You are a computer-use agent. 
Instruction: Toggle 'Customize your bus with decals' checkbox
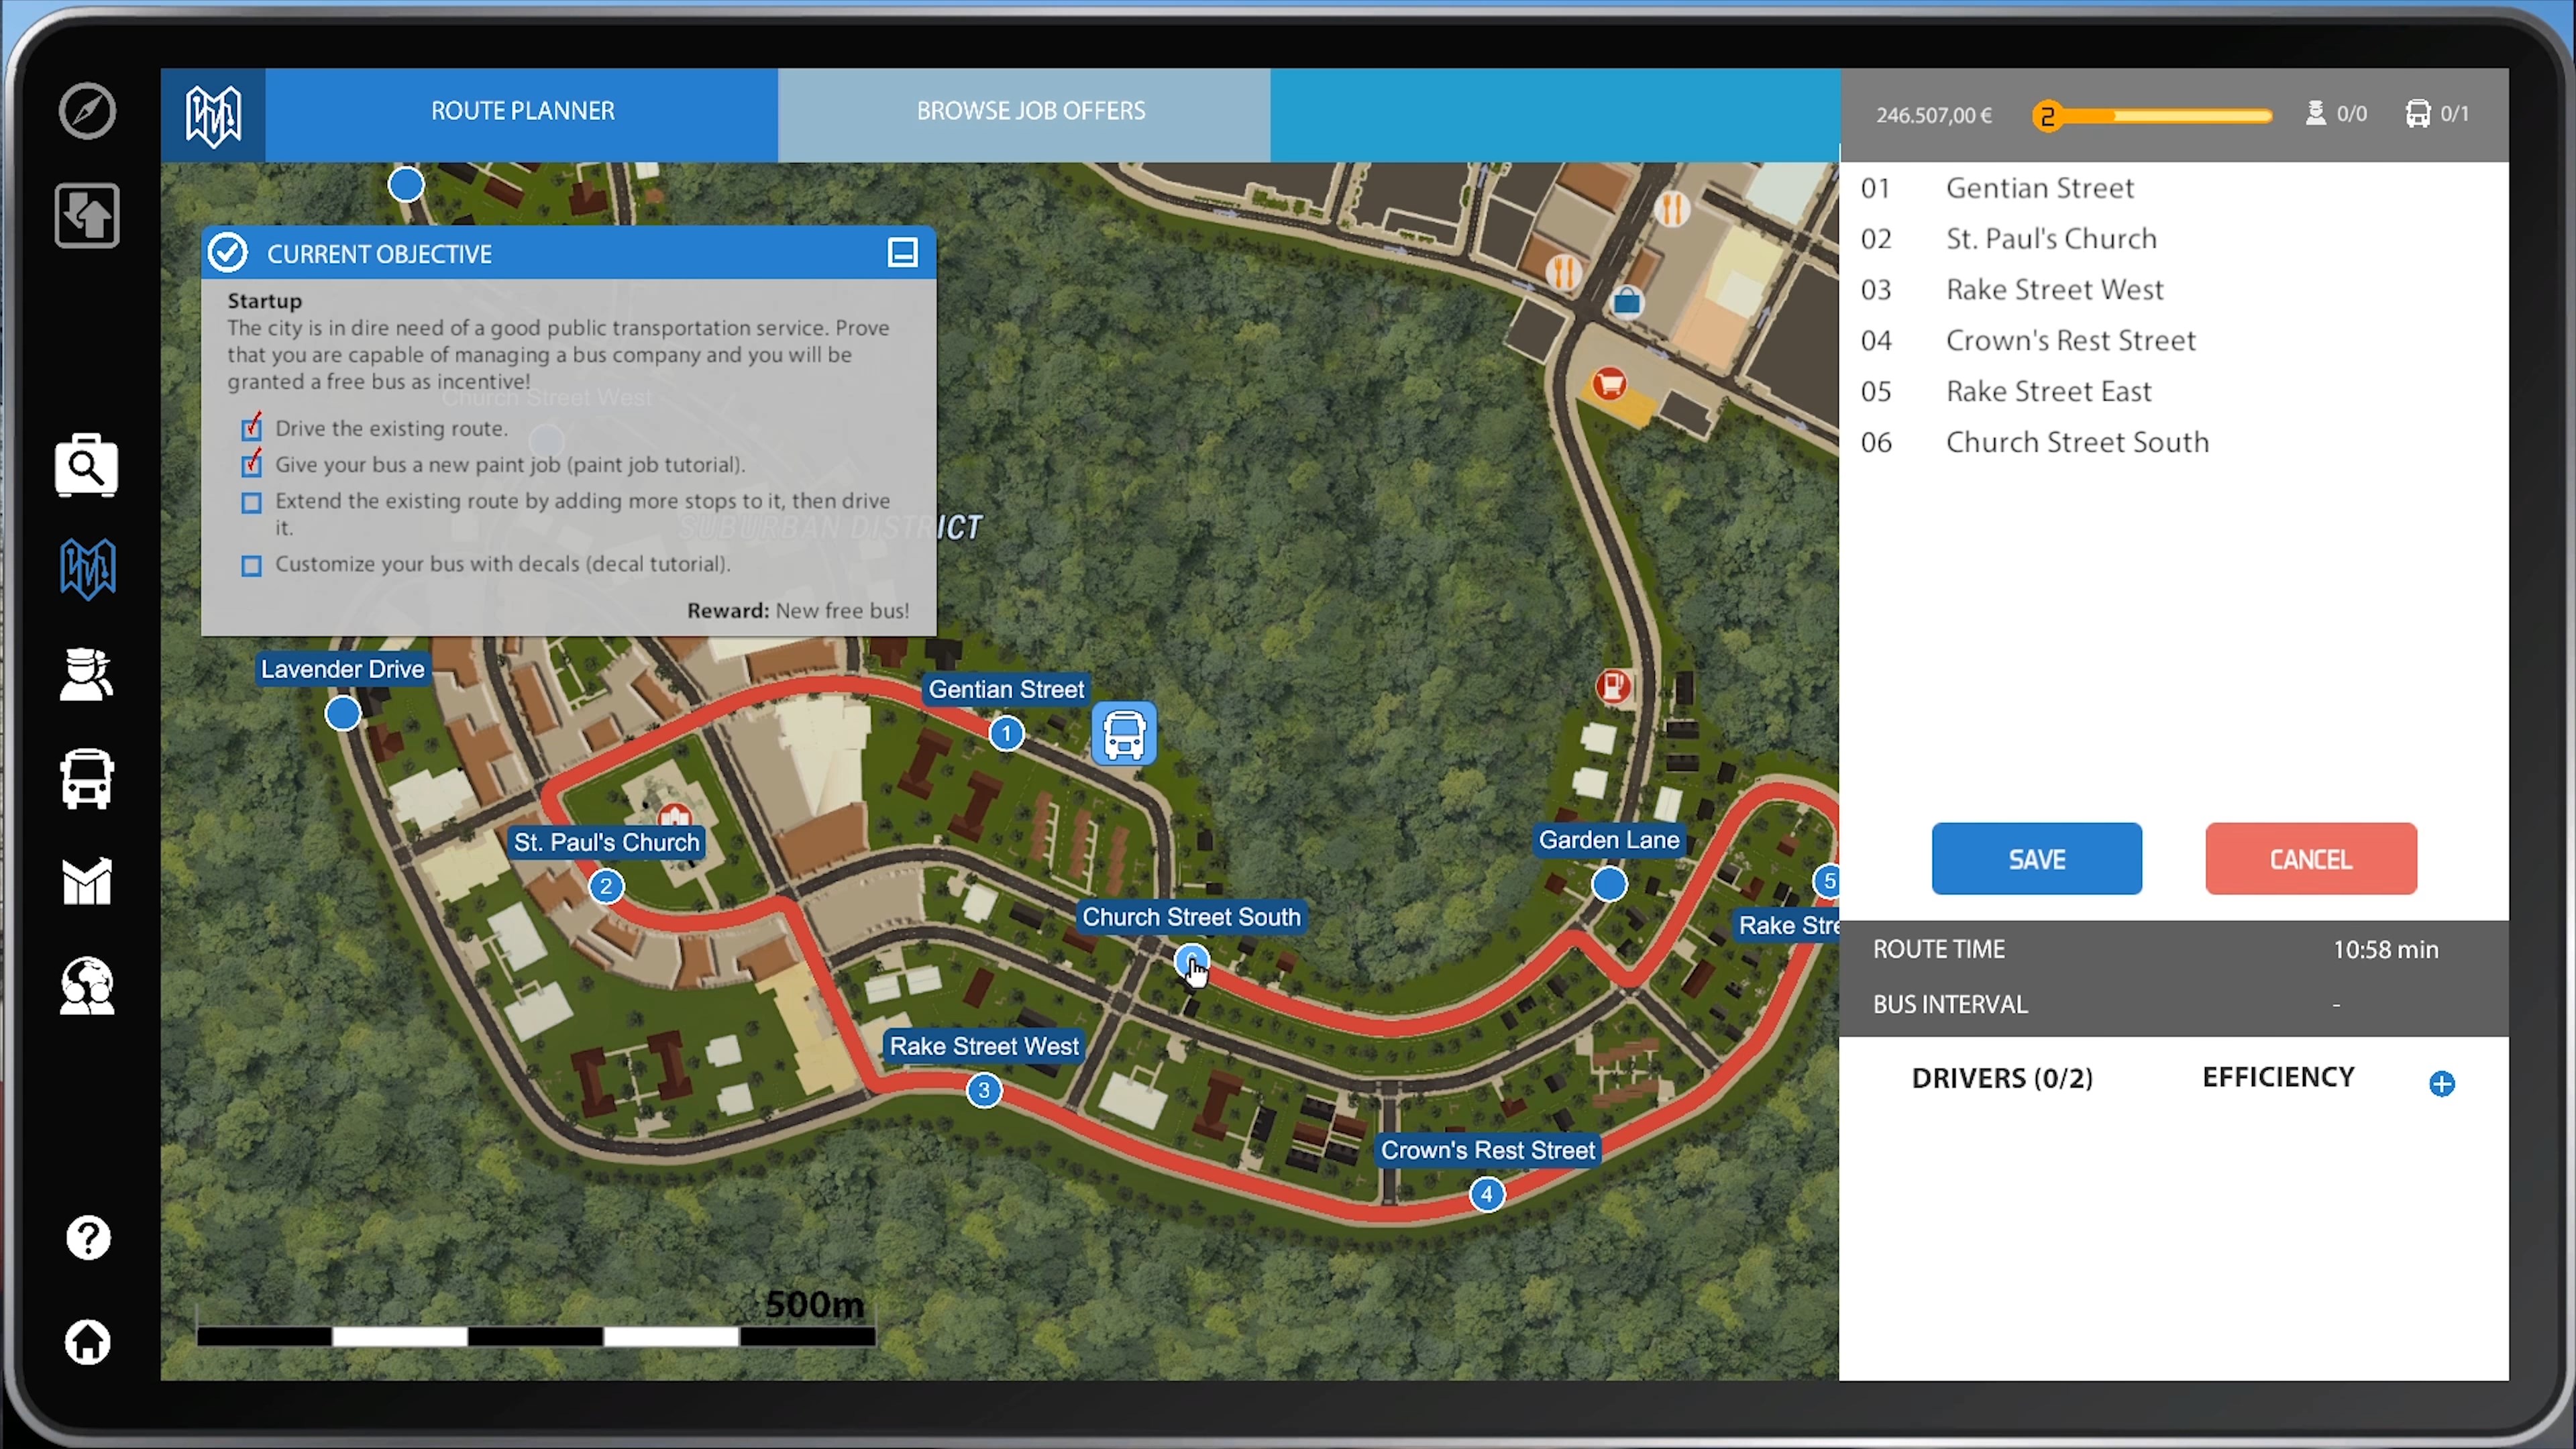[x=252, y=566]
